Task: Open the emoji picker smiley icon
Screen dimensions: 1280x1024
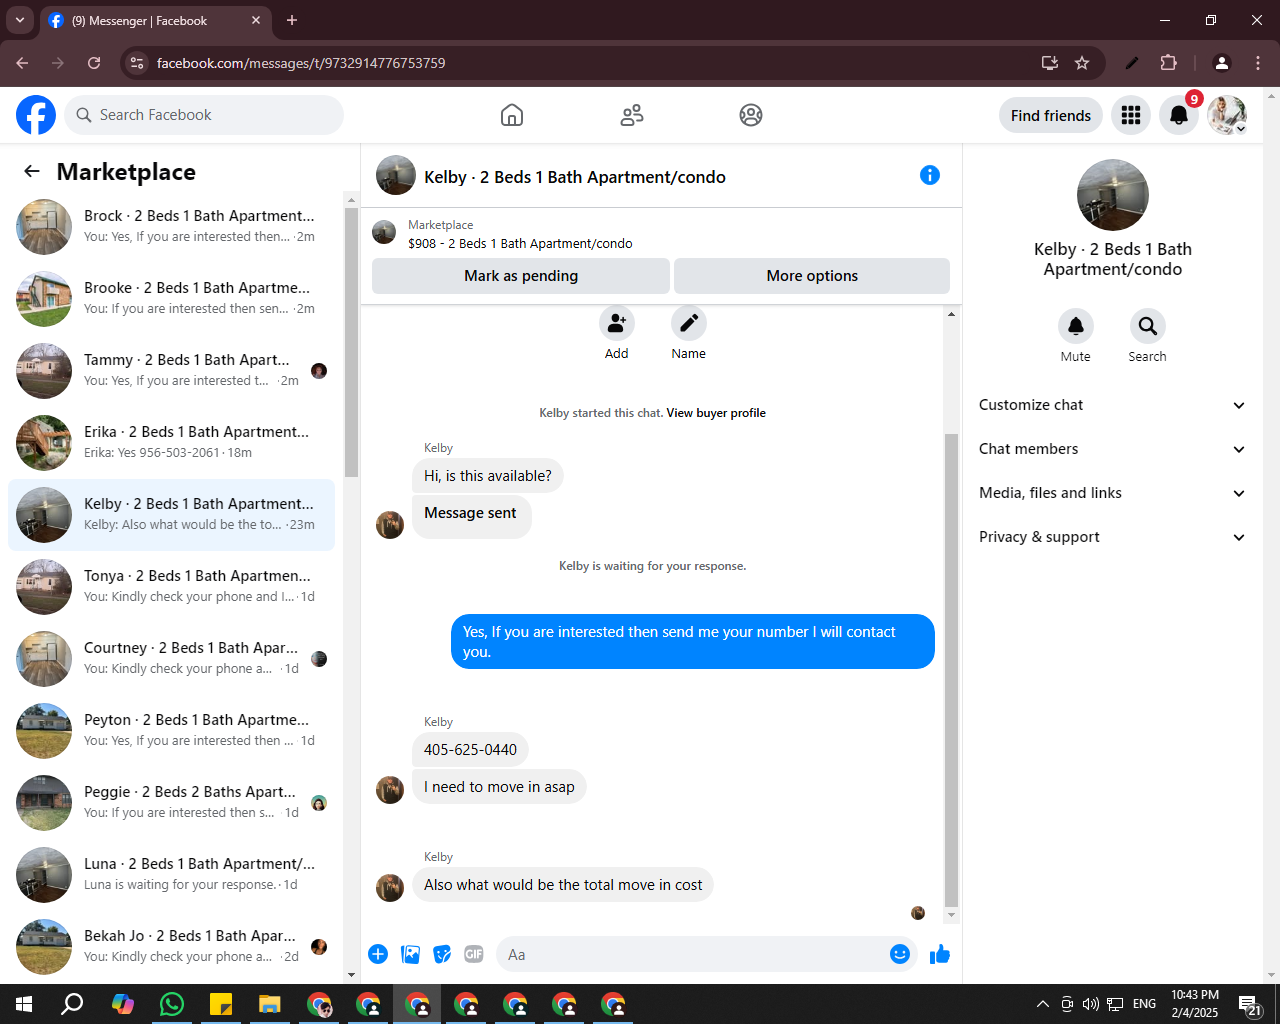Action: (x=900, y=954)
